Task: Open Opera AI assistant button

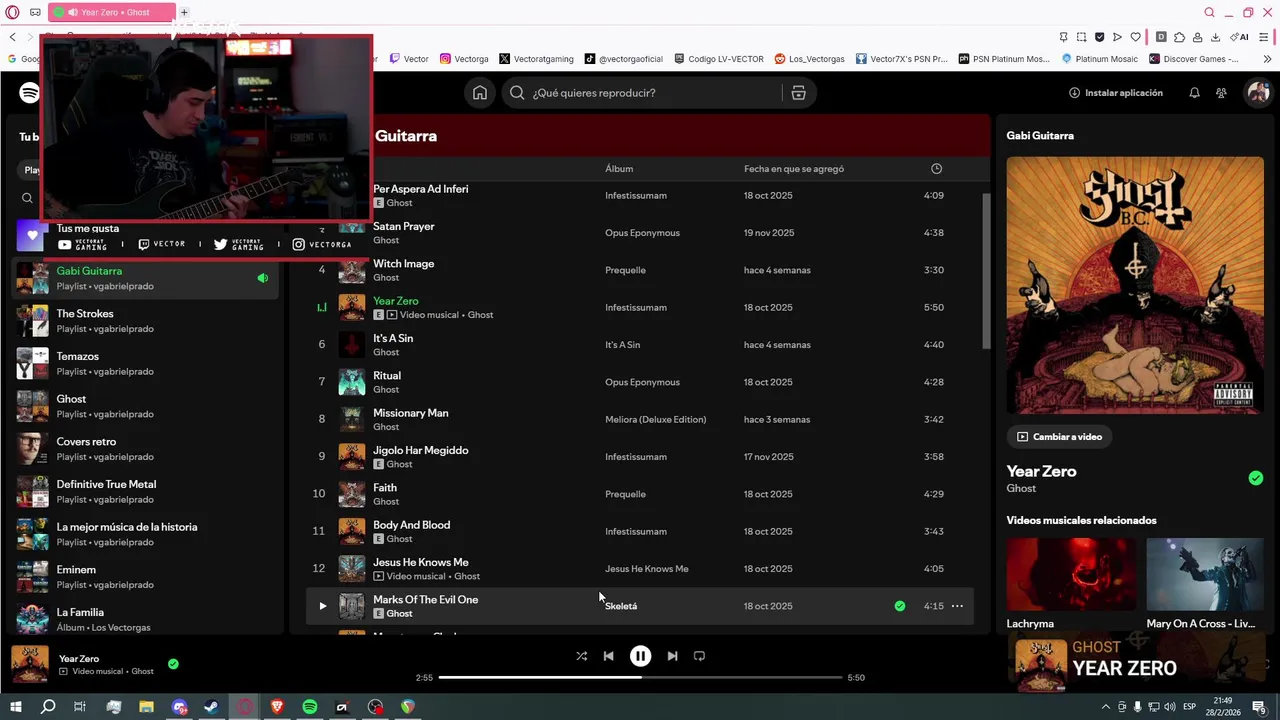Action: point(1240,37)
